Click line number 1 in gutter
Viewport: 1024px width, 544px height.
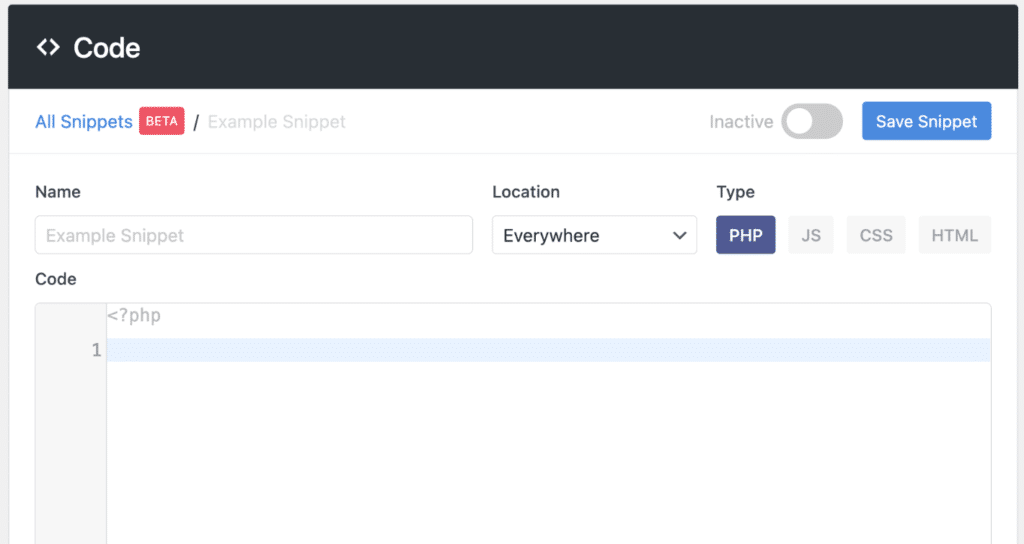[96, 350]
